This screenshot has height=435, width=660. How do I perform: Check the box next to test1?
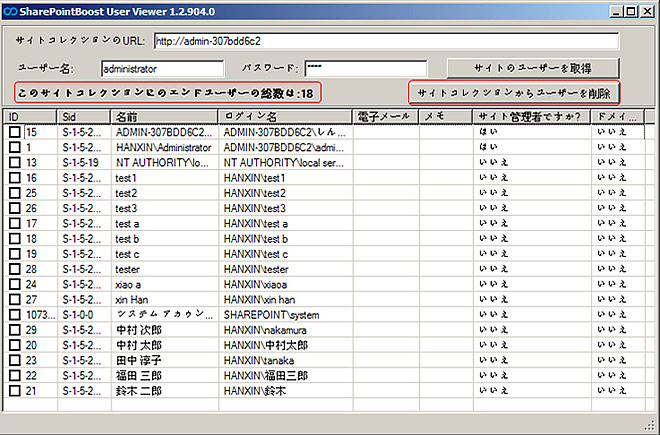click(x=15, y=177)
